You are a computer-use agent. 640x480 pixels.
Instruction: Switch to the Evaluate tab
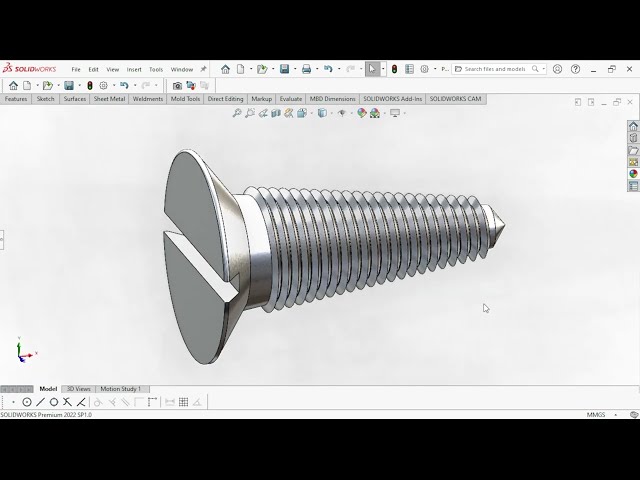point(291,99)
